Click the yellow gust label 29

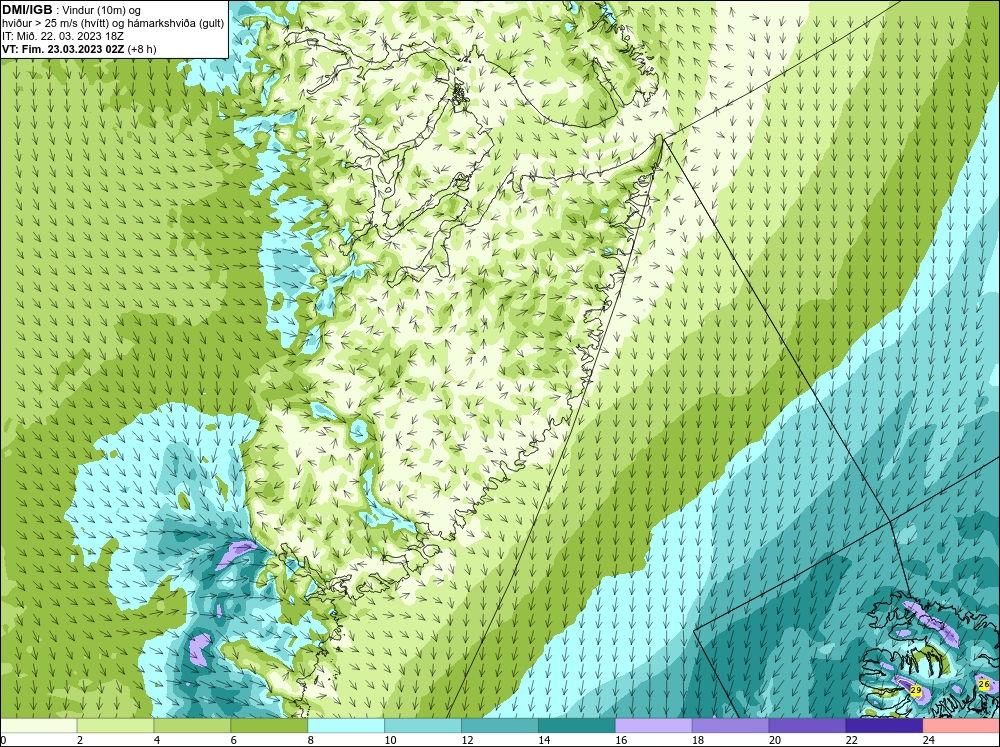(916, 691)
